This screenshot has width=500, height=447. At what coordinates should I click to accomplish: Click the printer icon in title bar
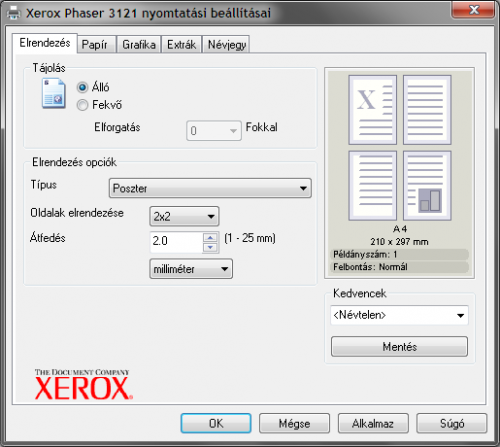pyautogui.click(x=13, y=13)
